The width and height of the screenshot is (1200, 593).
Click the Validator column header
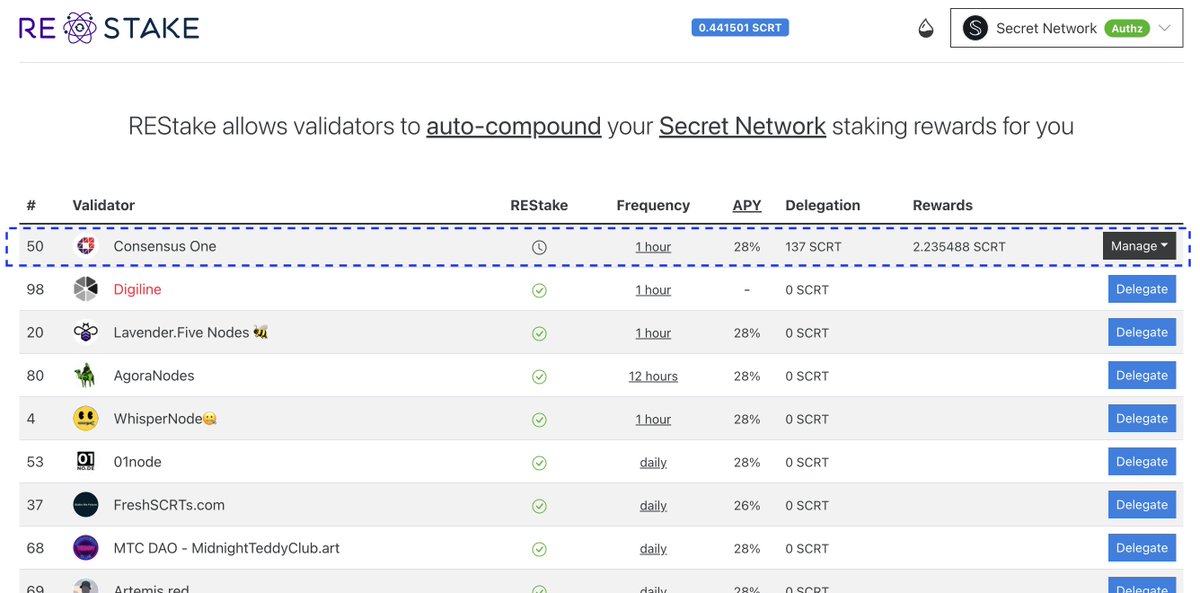tap(103, 205)
